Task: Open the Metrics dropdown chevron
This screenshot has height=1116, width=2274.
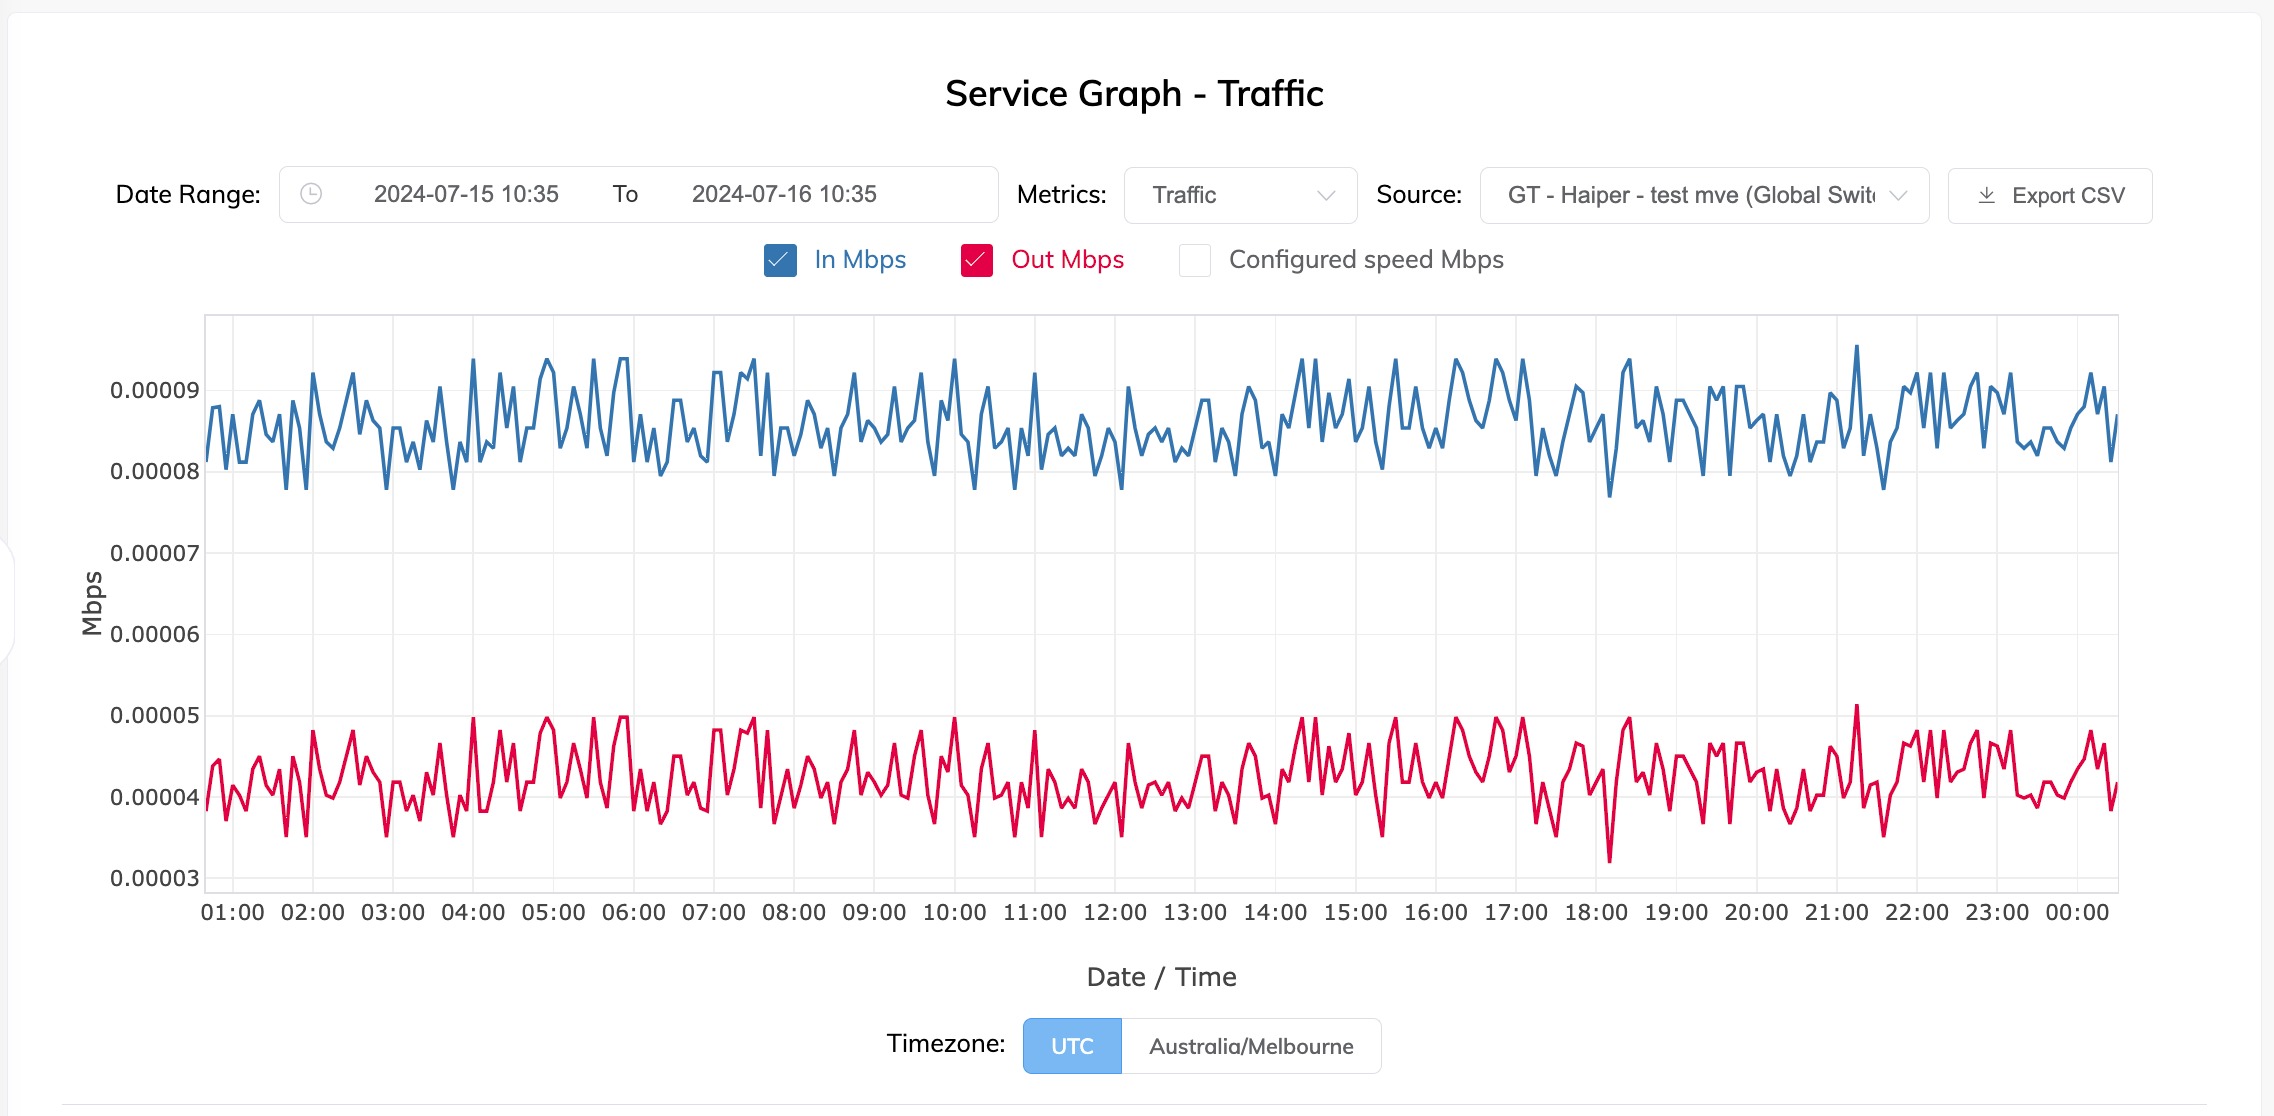Action: click(x=1328, y=196)
